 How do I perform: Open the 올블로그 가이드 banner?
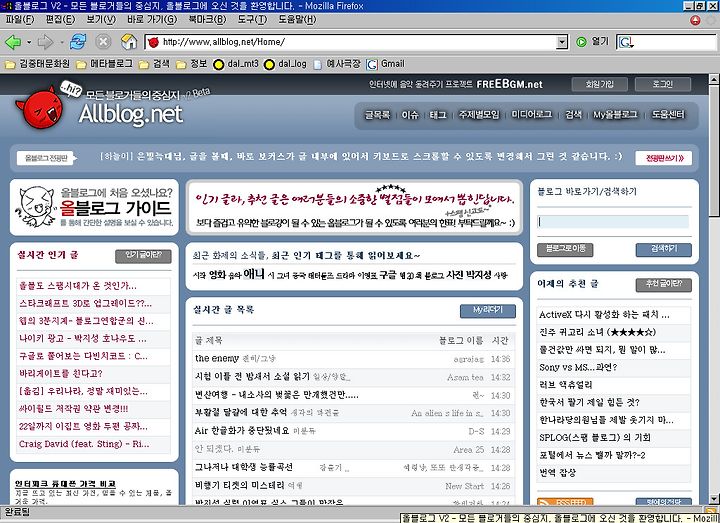(94, 208)
